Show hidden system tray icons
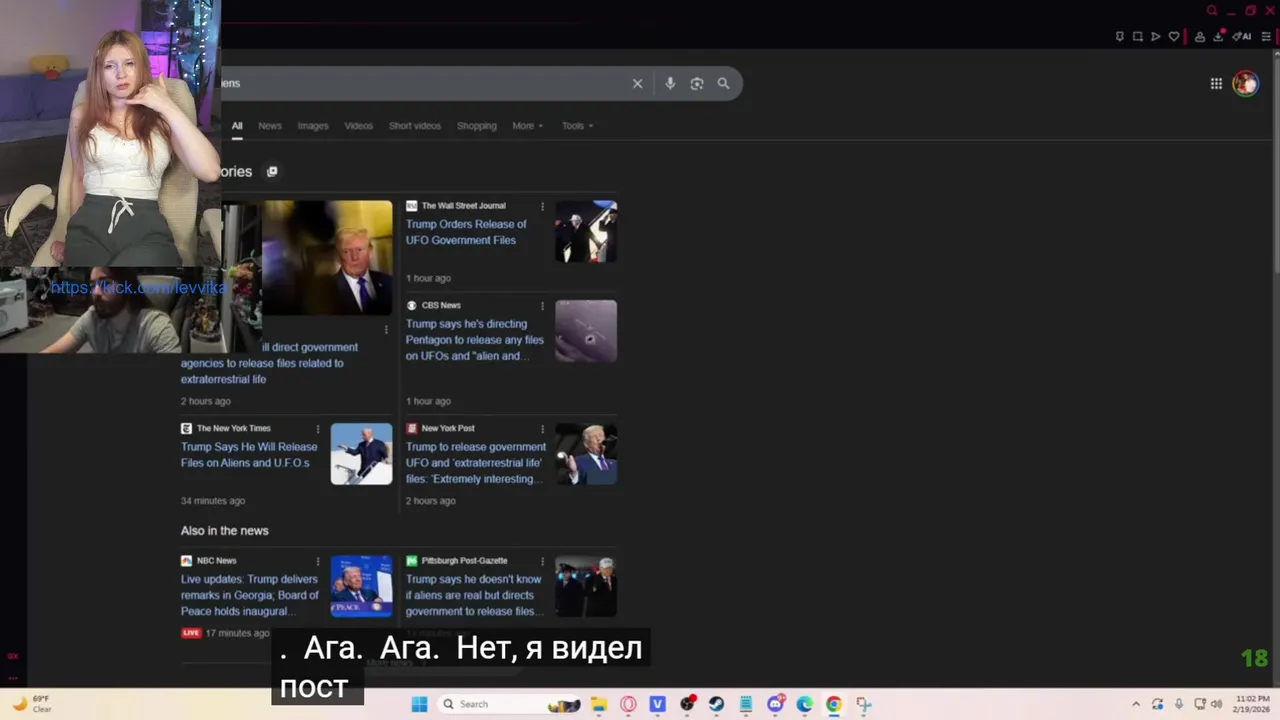The height and width of the screenshot is (720, 1280). pyautogui.click(x=1136, y=704)
